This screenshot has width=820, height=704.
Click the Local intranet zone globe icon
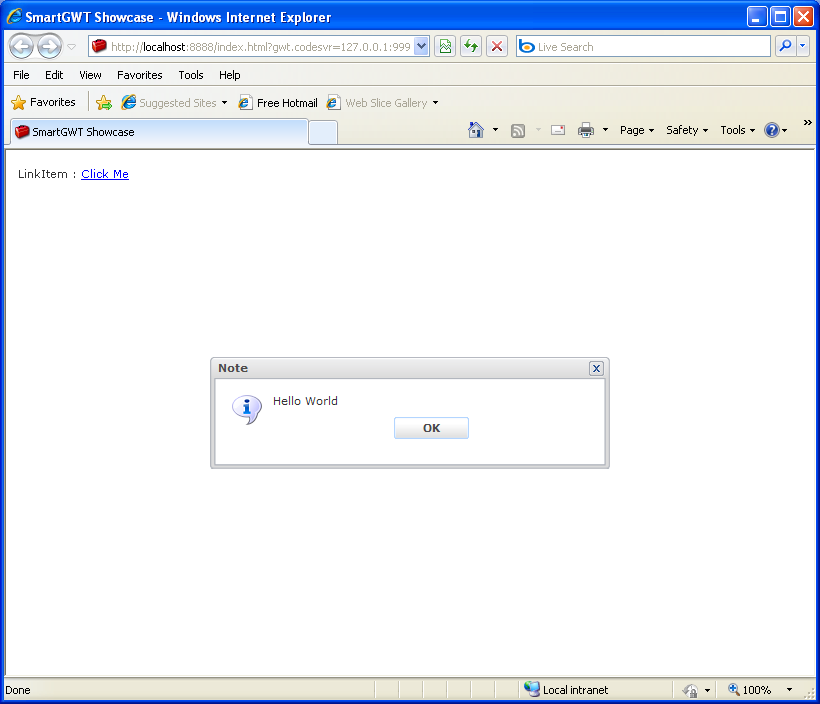pyautogui.click(x=531, y=689)
